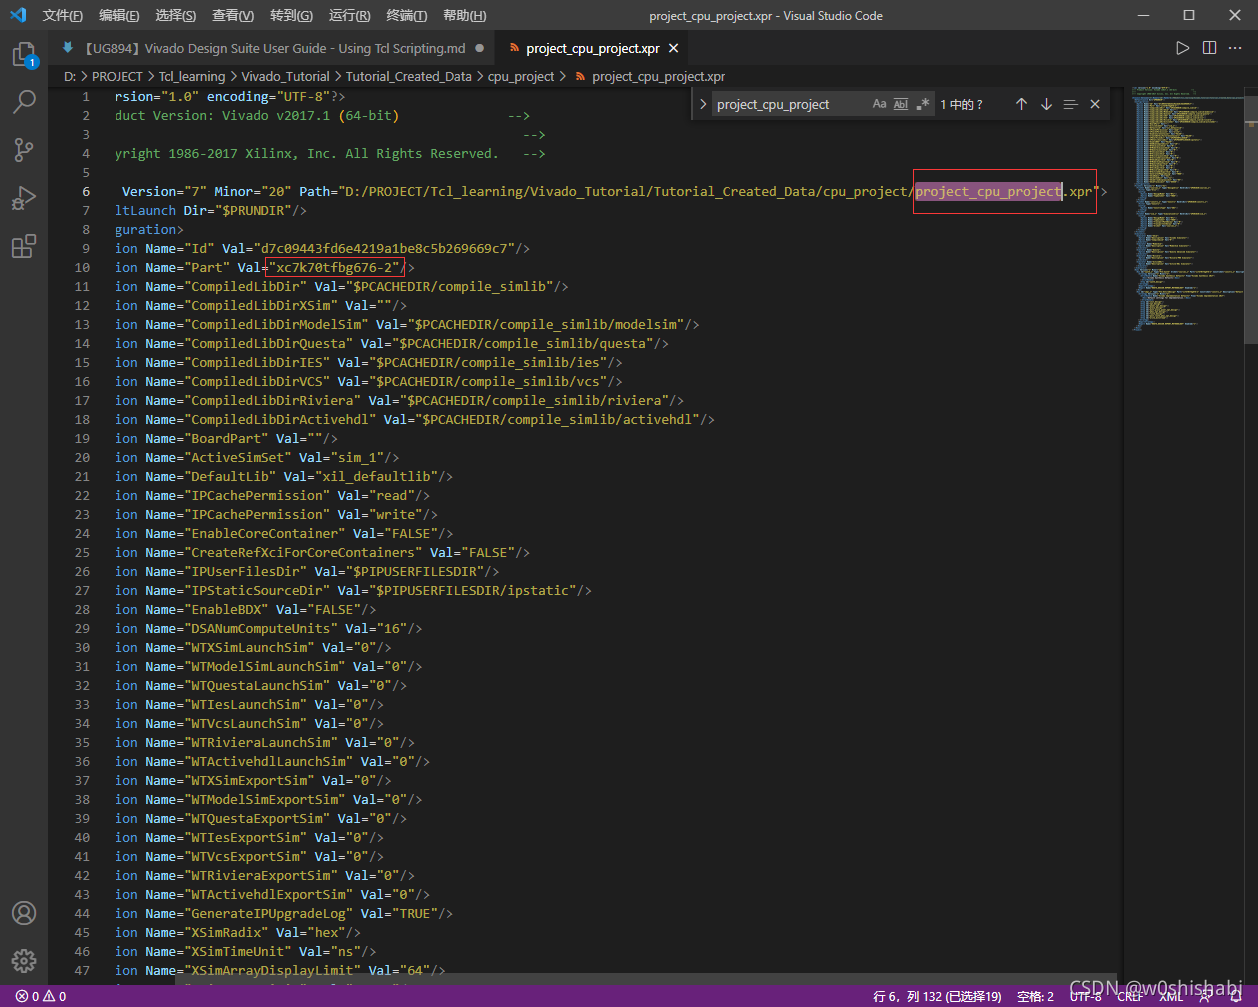Click "EnableCoreContainer" on line 24
Screen dimensions: 1258x1007
[264, 533]
